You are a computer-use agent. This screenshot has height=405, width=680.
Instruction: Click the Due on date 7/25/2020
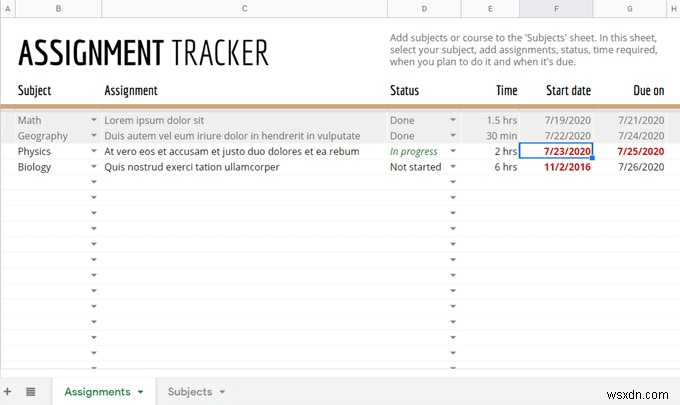tap(641, 151)
